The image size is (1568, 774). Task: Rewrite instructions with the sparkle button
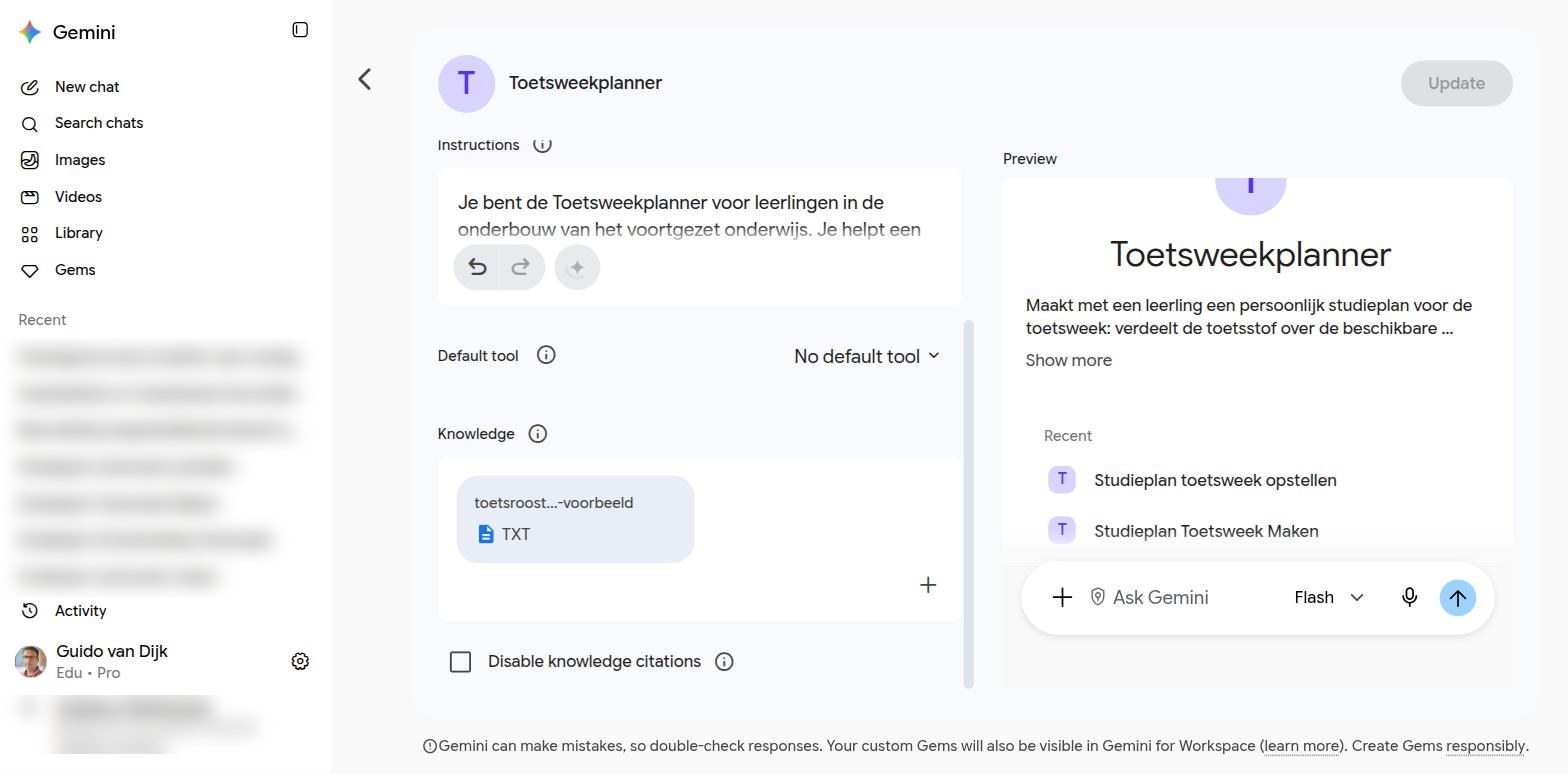coord(577,267)
